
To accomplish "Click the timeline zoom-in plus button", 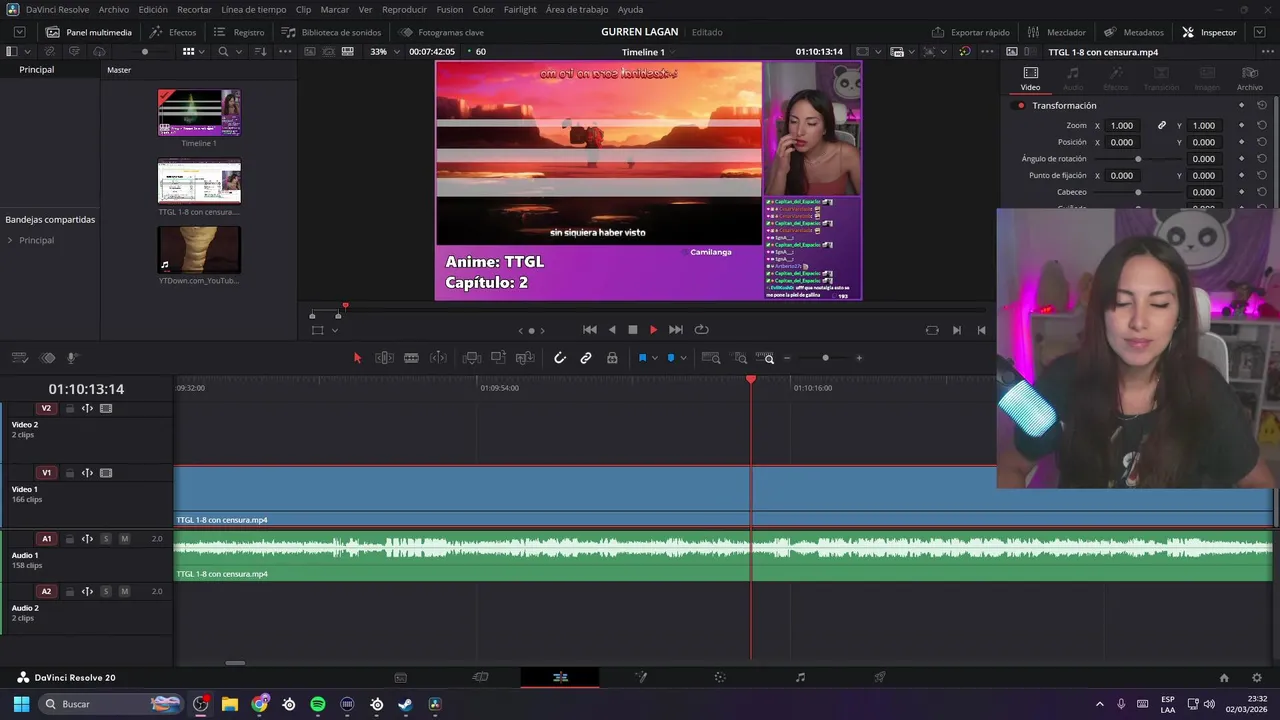I will [859, 358].
